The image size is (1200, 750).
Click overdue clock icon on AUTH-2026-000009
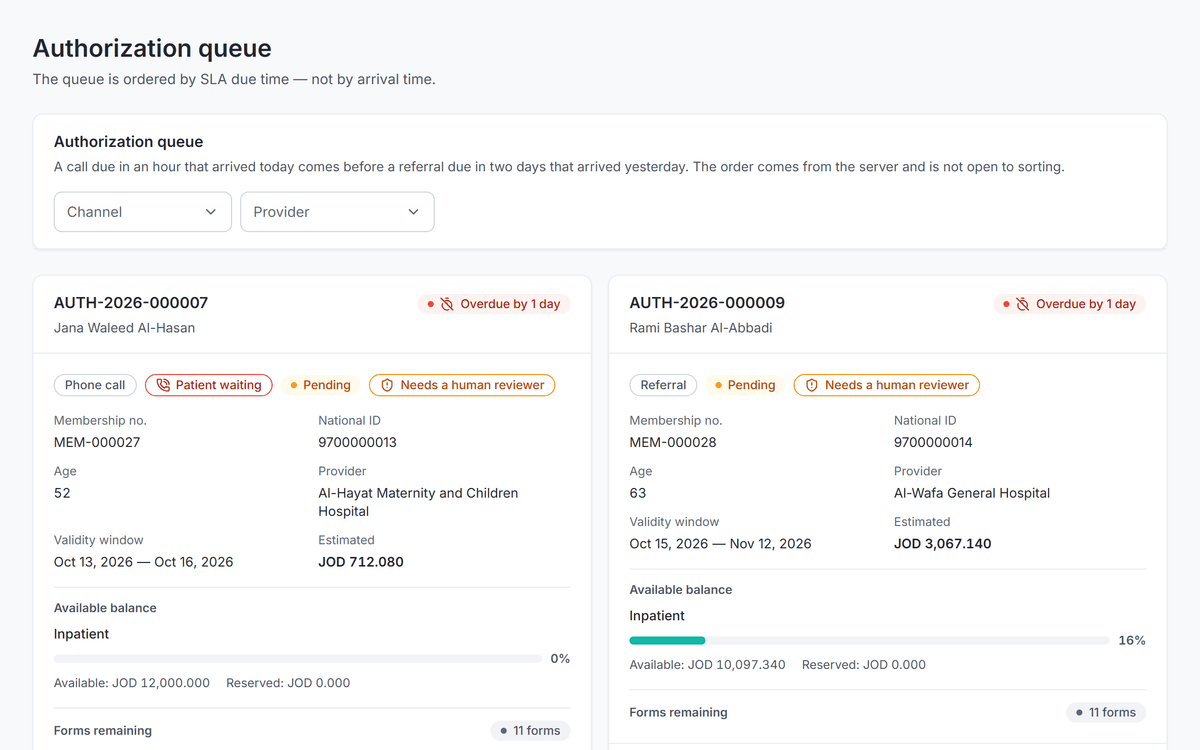(1022, 304)
